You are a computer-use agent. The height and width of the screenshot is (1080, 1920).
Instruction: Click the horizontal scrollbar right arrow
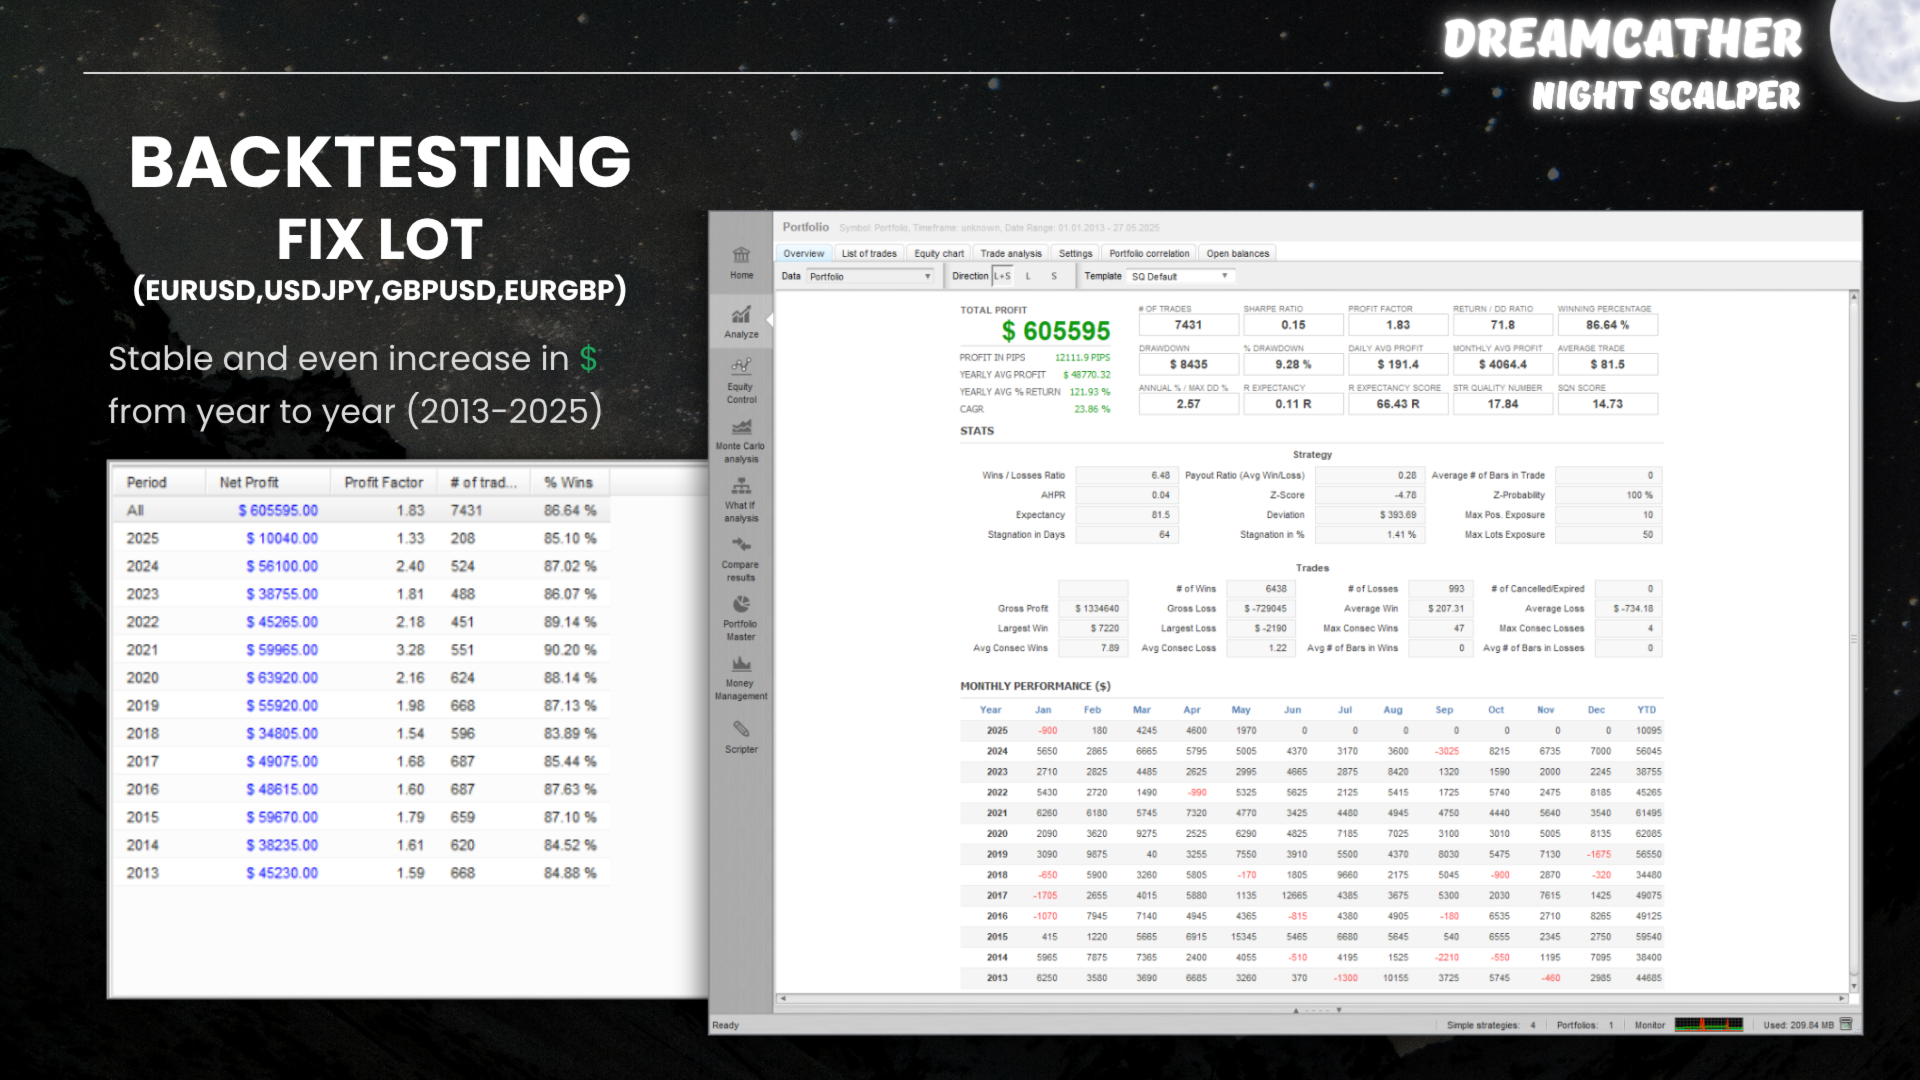pos(1841,998)
